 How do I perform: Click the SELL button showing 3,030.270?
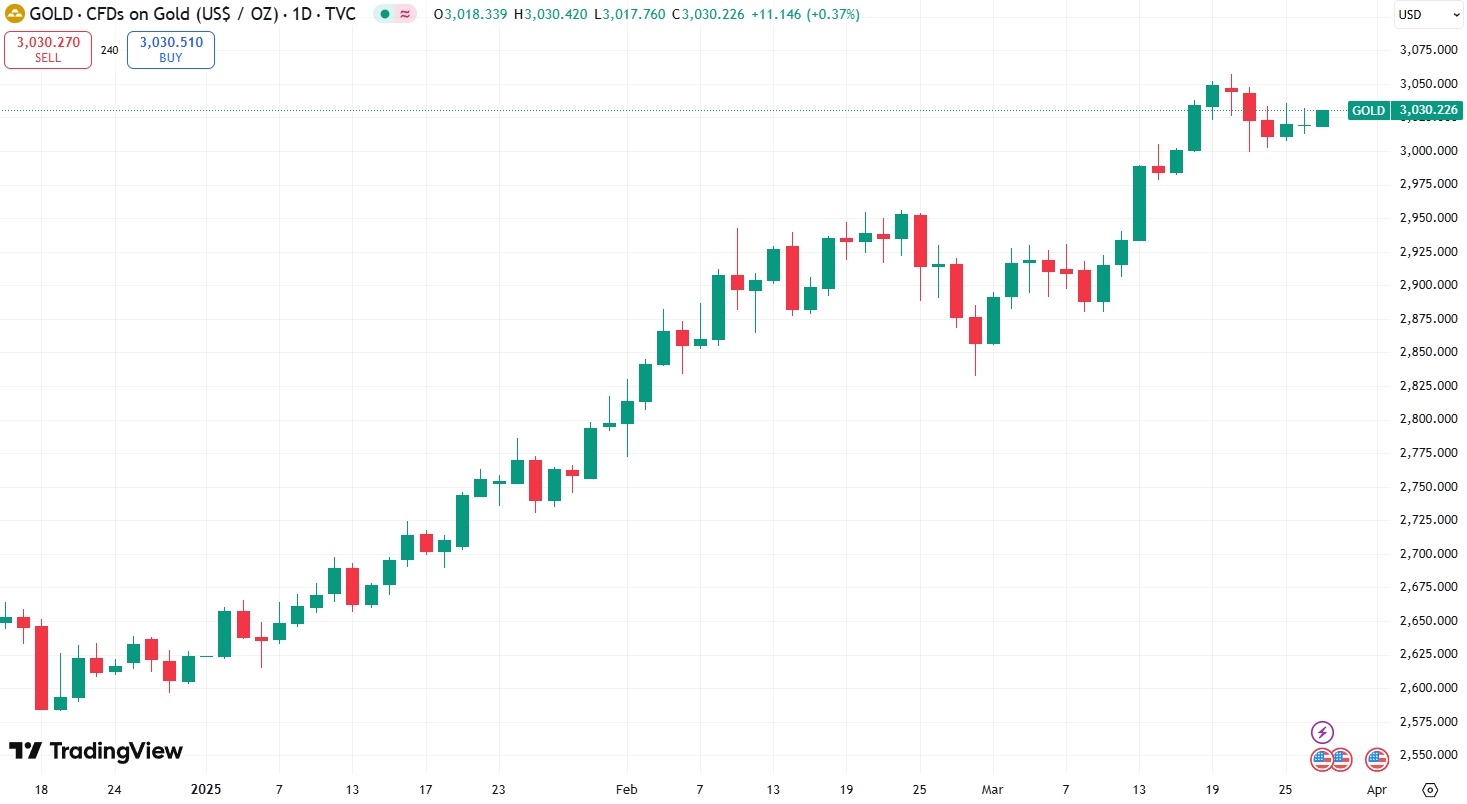[47, 49]
